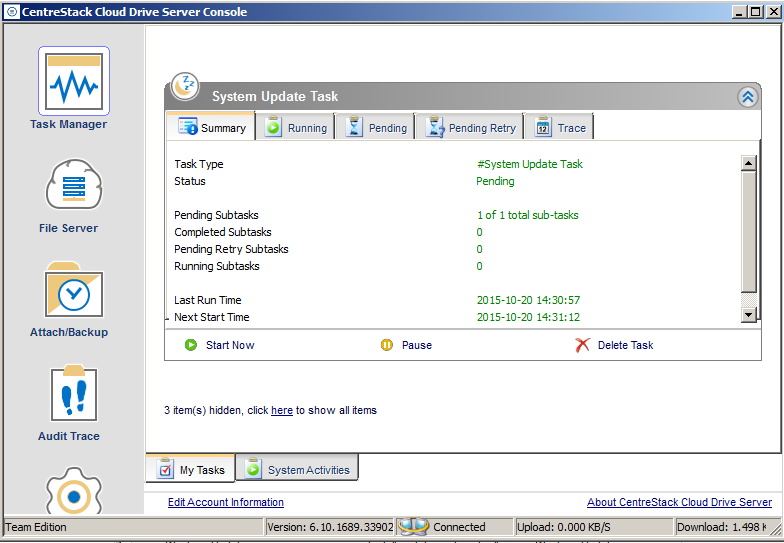
Task: Open the Audit Trace footprint icon
Action: (x=74, y=393)
